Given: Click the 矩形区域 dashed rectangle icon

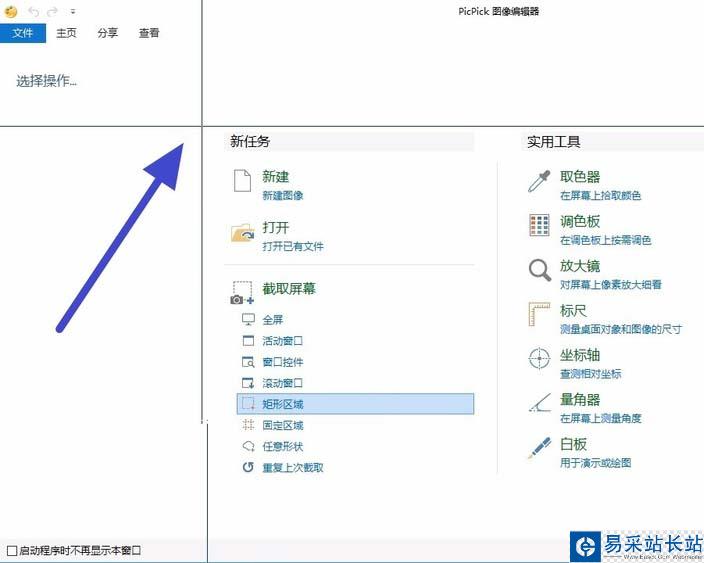Looking at the screenshot, I should (x=248, y=404).
